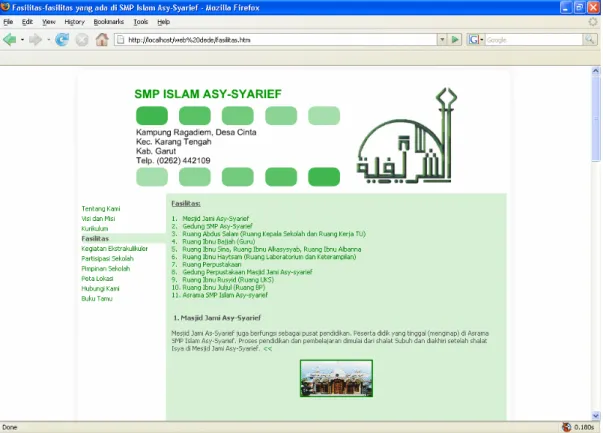Jump to Gedung SMP Asy-Syarief list item

pyautogui.click(x=217, y=226)
